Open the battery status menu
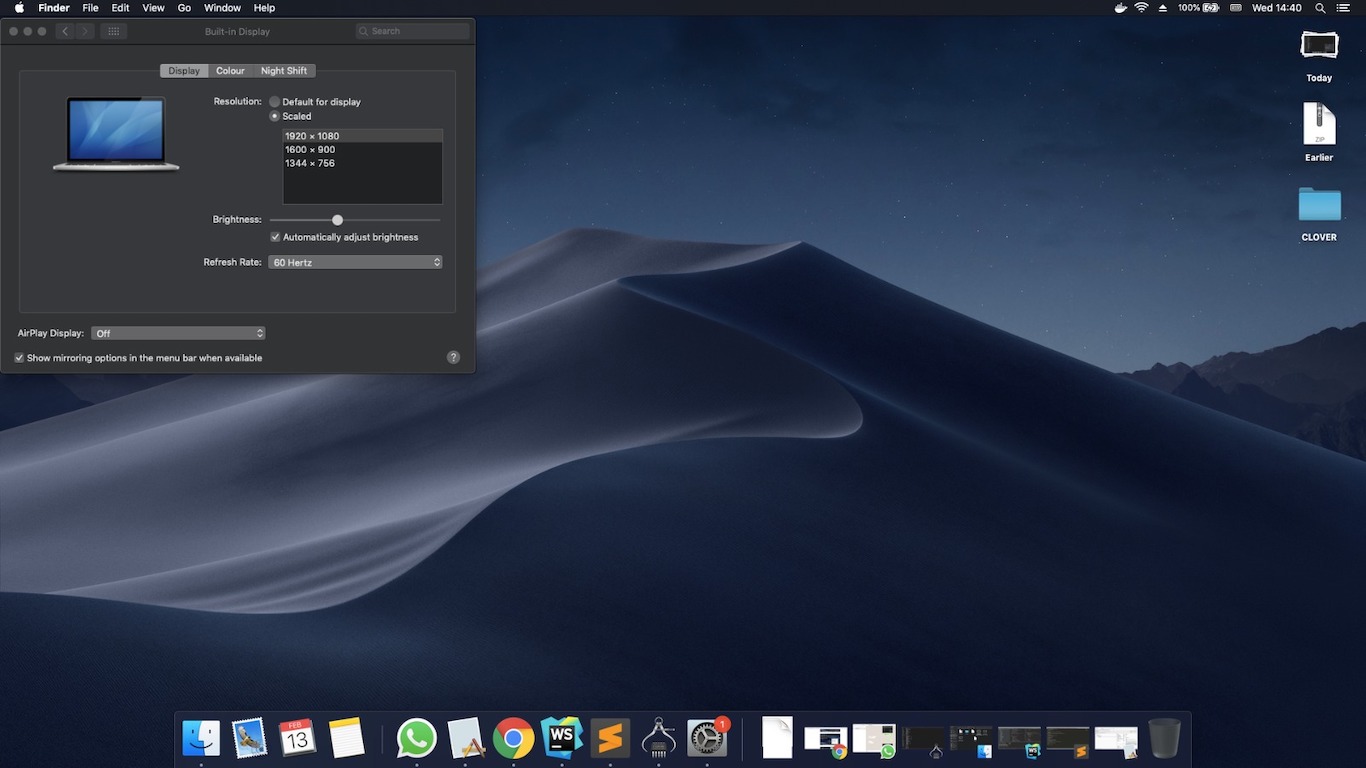Screen dimensions: 1366x768 click(x=1198, y=8)
